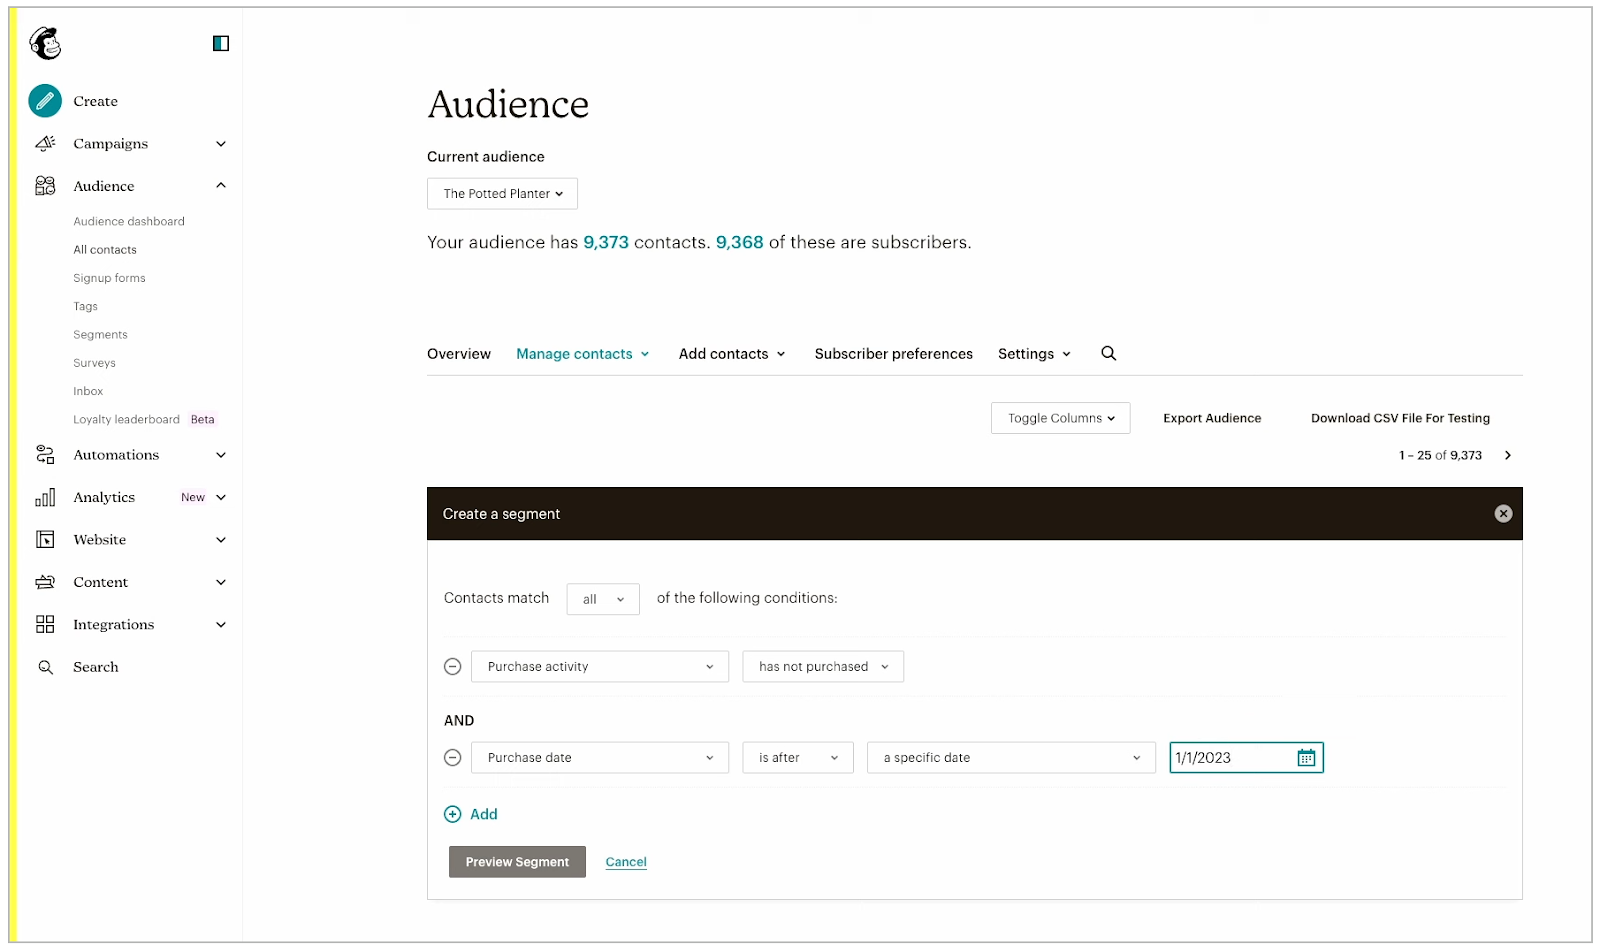Collapse the Audience section in the sidebar
This screenshot has height=952, width=1600.
(x=220, y=185)
